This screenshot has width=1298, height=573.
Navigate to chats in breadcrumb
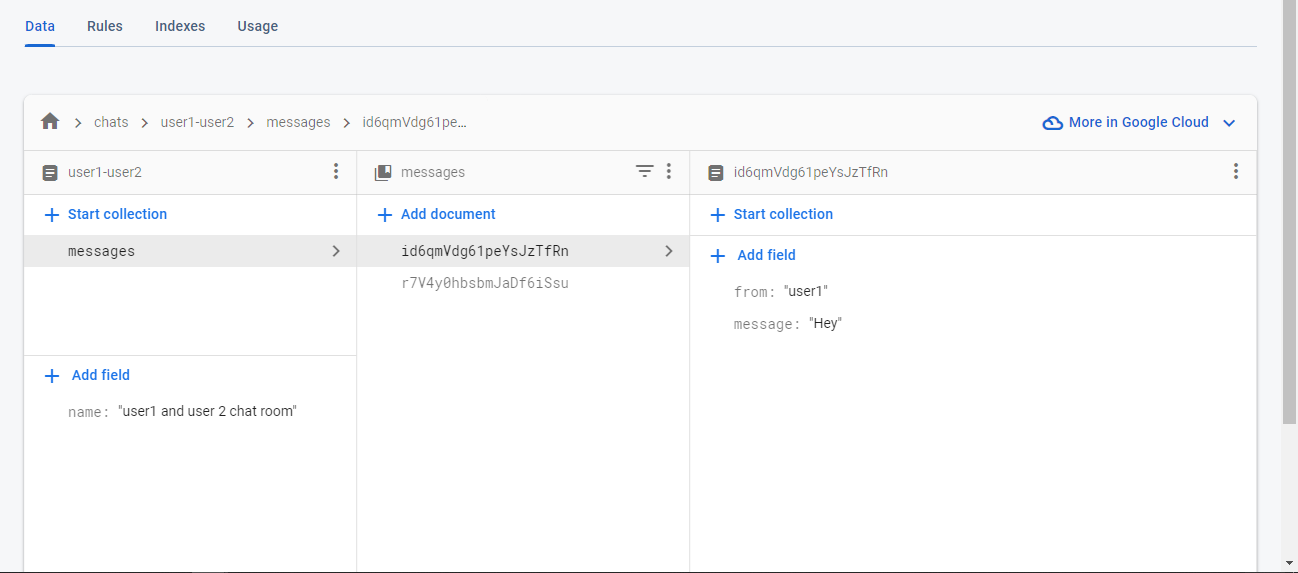[111, 122]
